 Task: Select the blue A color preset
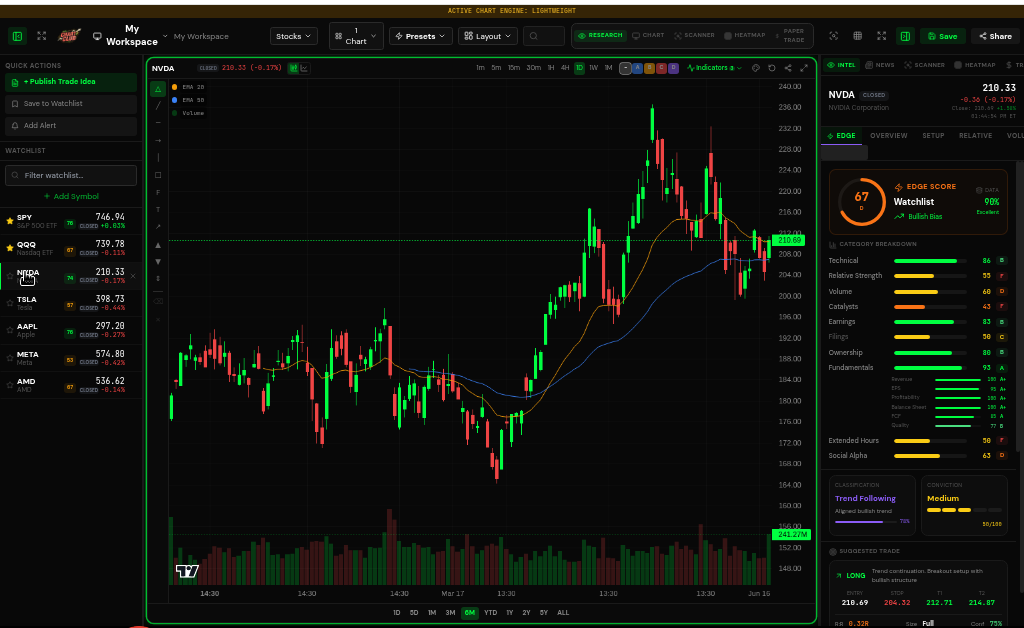pyautogui.click(x=637, y=68)
